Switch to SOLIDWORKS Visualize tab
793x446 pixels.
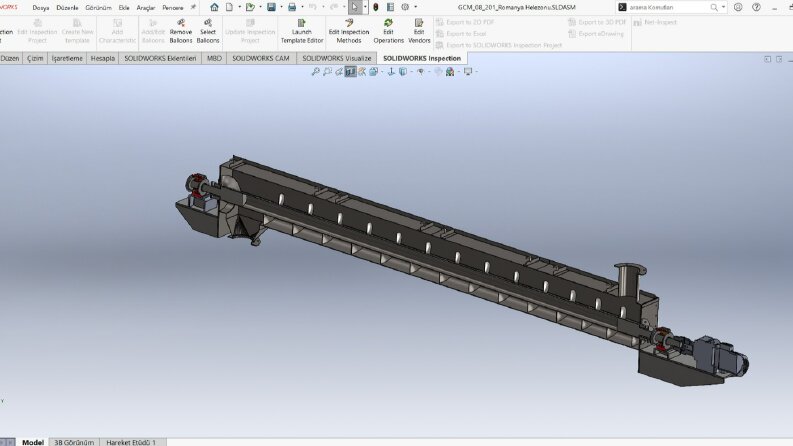(337, 58)
